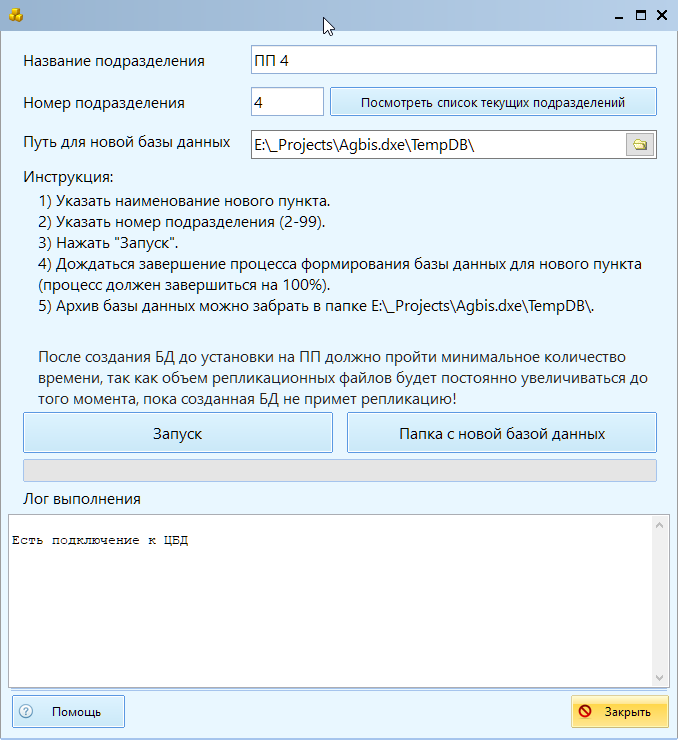Click the log scrollbar up arrow

(659, 525)
